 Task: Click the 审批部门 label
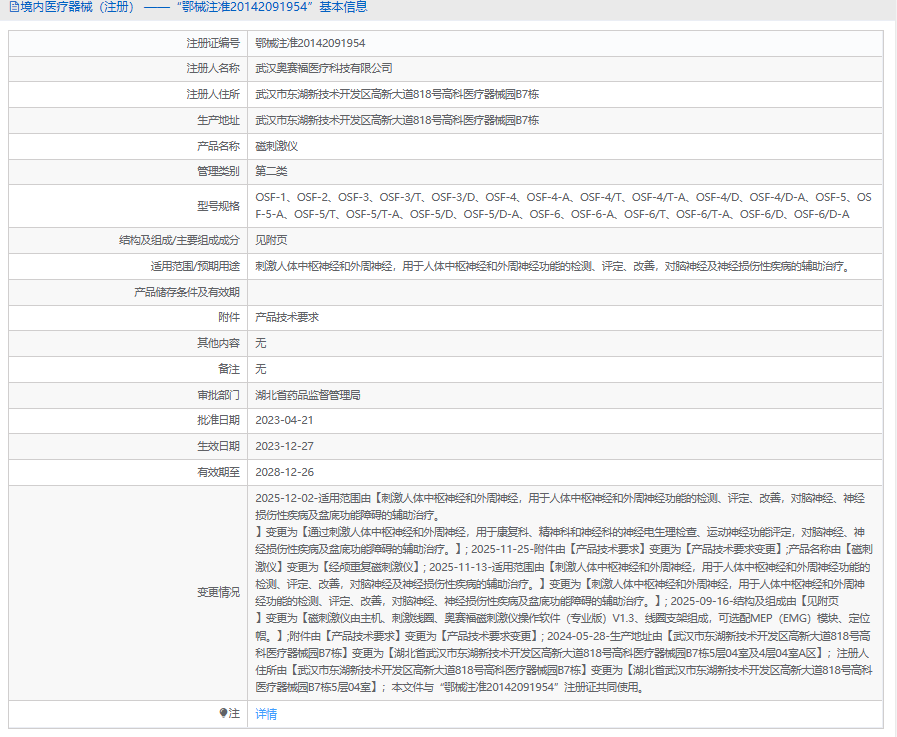[x=219, y=395]
